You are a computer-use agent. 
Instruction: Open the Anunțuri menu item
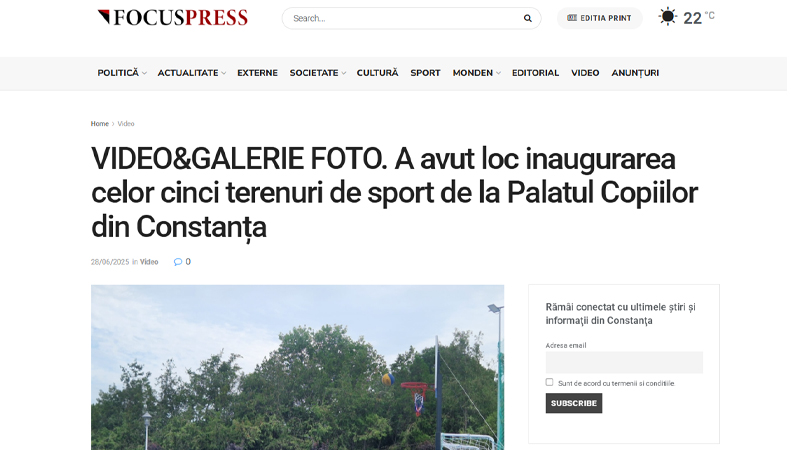(635, 73)
